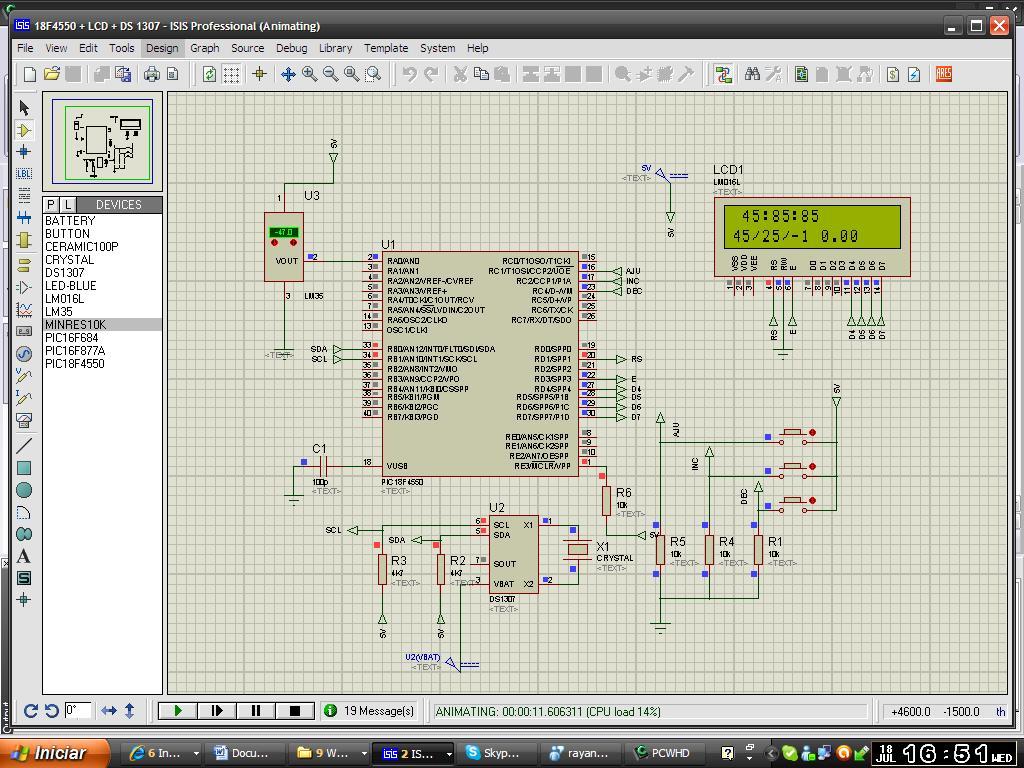The height and width of the screenshot is (768, 1024).
Task: Copy selection with the toolbar copy icon
Action: [x=481, y=74]
